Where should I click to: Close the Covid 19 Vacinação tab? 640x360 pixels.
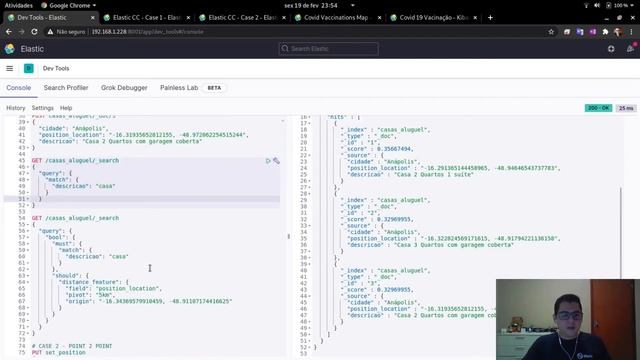475,18
